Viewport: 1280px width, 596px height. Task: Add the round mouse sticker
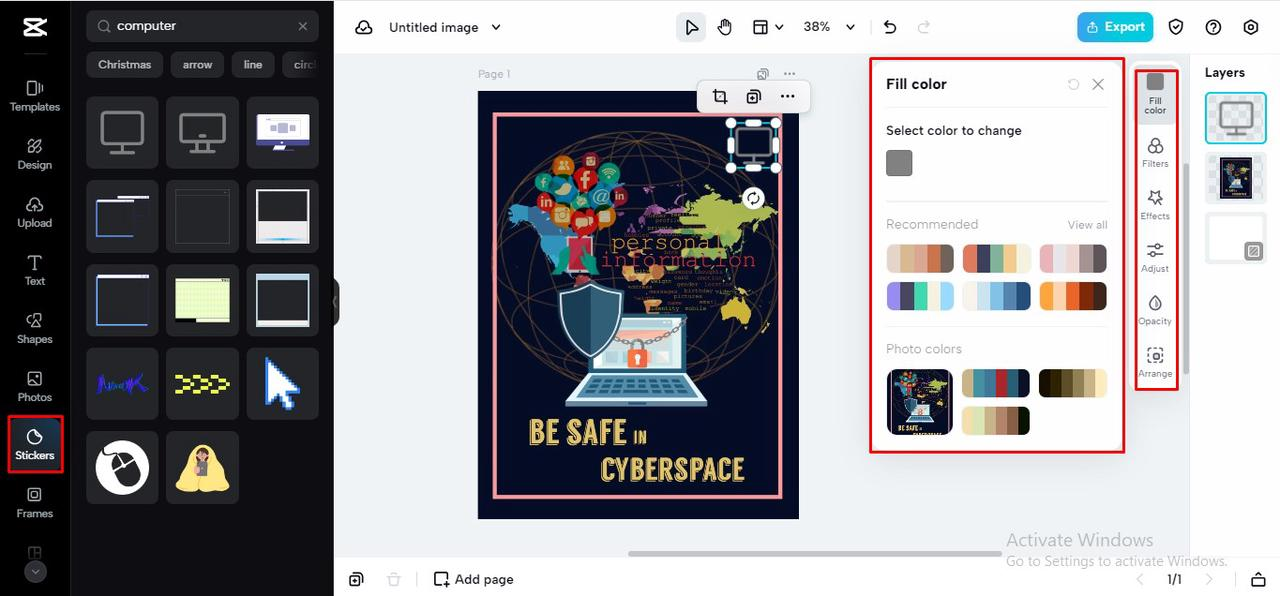pos(122,467)
